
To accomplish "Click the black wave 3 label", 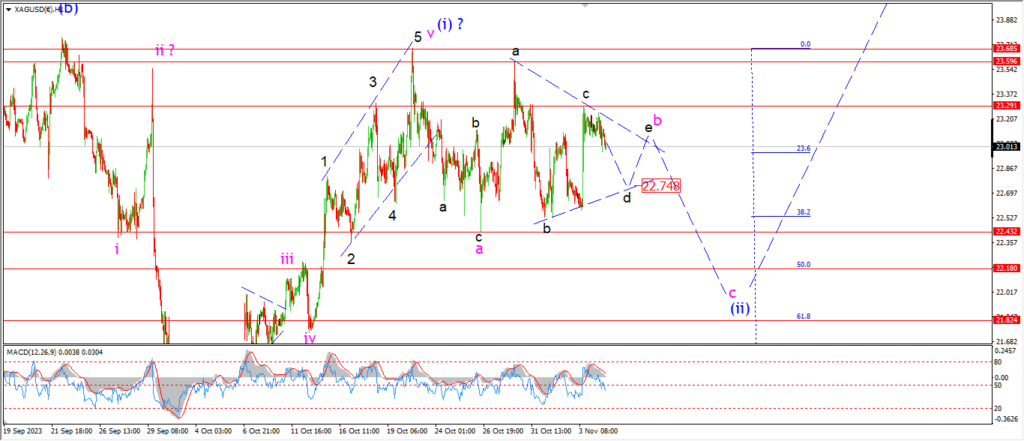I will click(x=373, y=82).
